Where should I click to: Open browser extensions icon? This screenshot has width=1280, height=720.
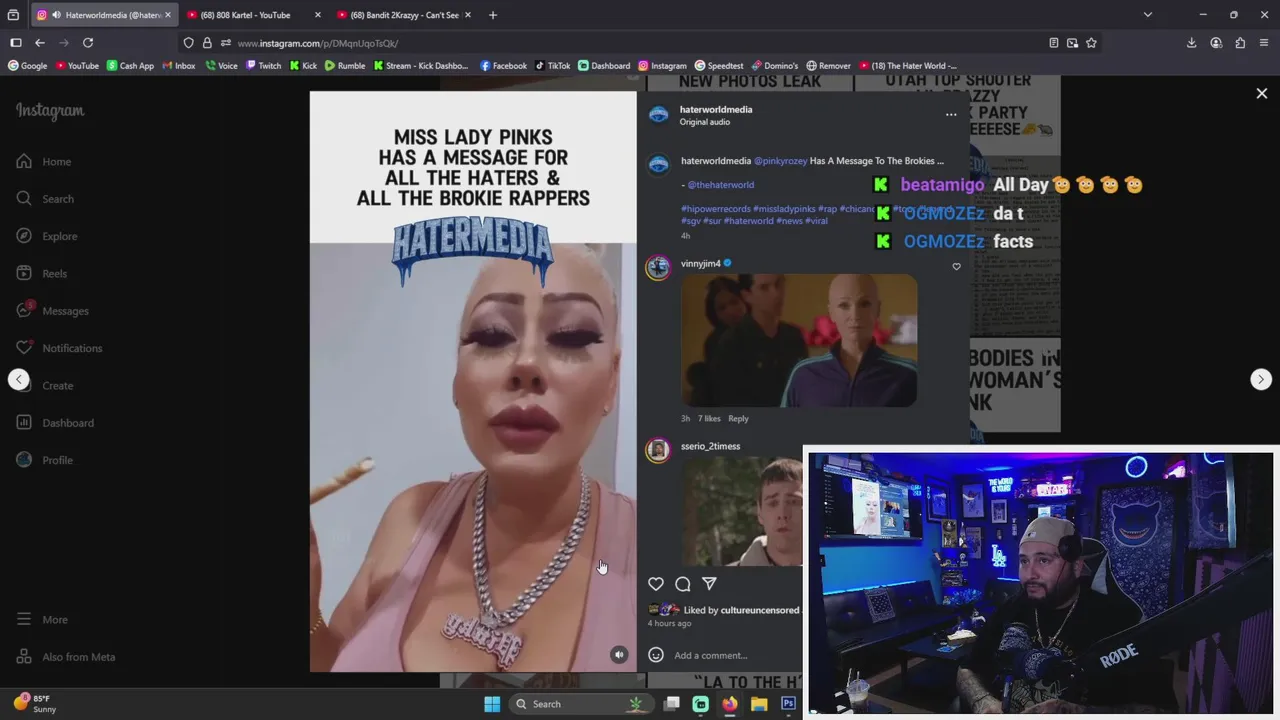tap(1240, 43)
